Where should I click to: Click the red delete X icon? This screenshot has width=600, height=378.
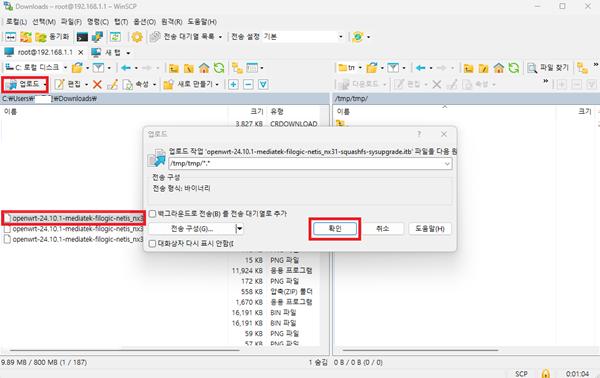tap(97, 84)
